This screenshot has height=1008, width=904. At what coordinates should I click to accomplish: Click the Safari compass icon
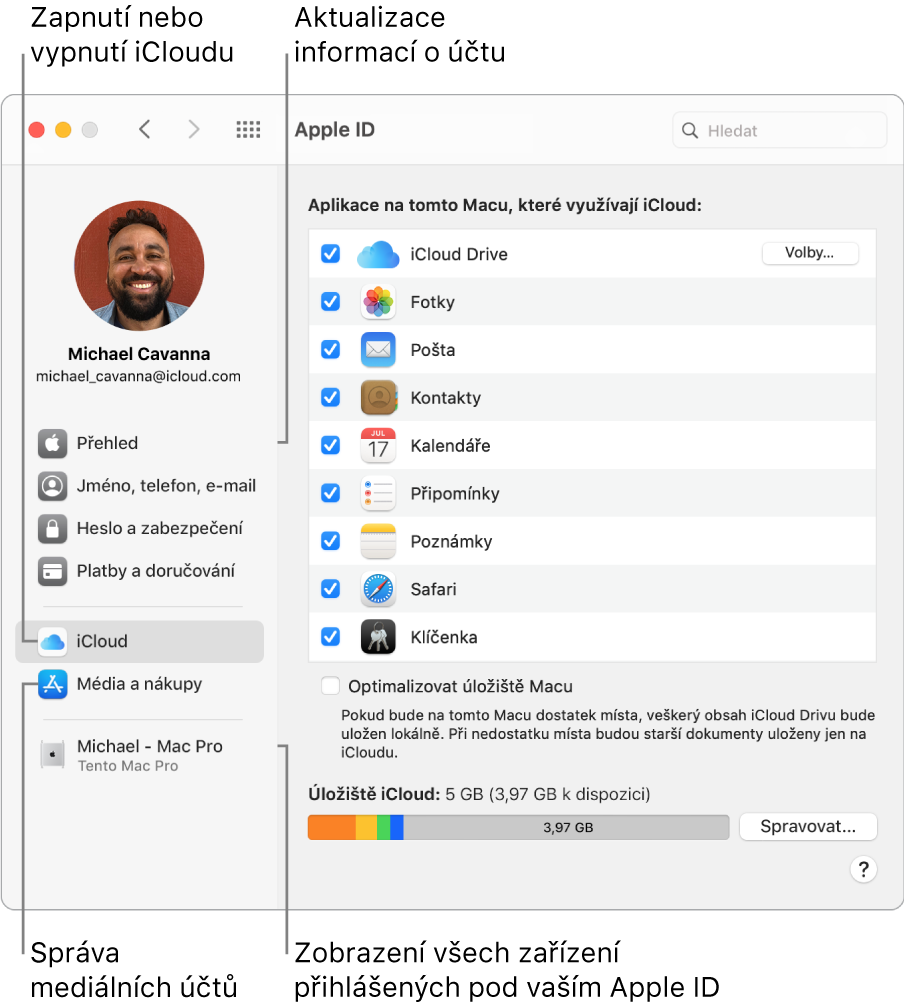click(378, 589)
